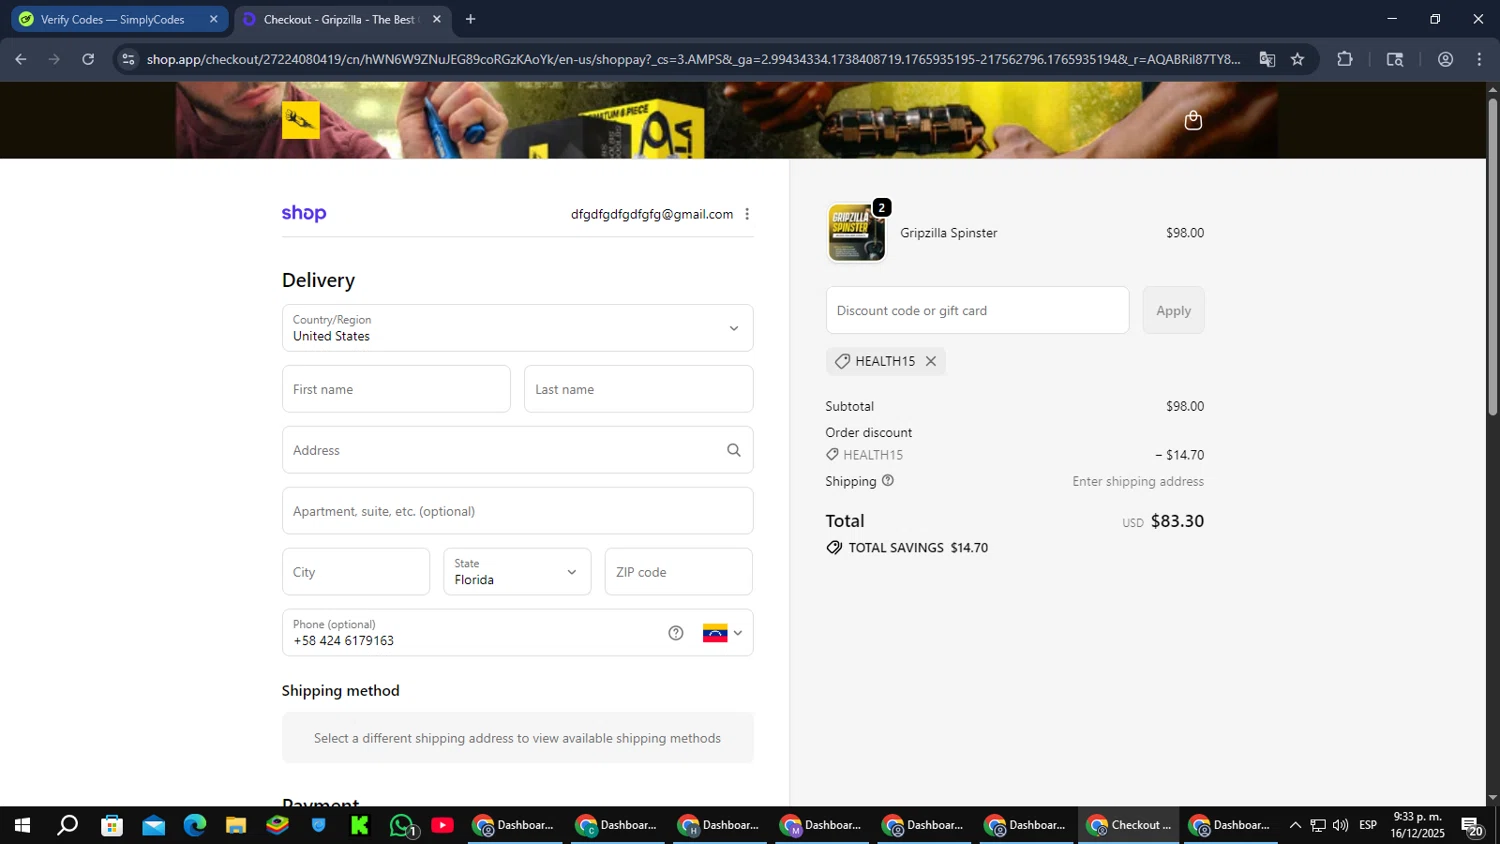Open the blue shield app on taskbar

coord(319,825)
